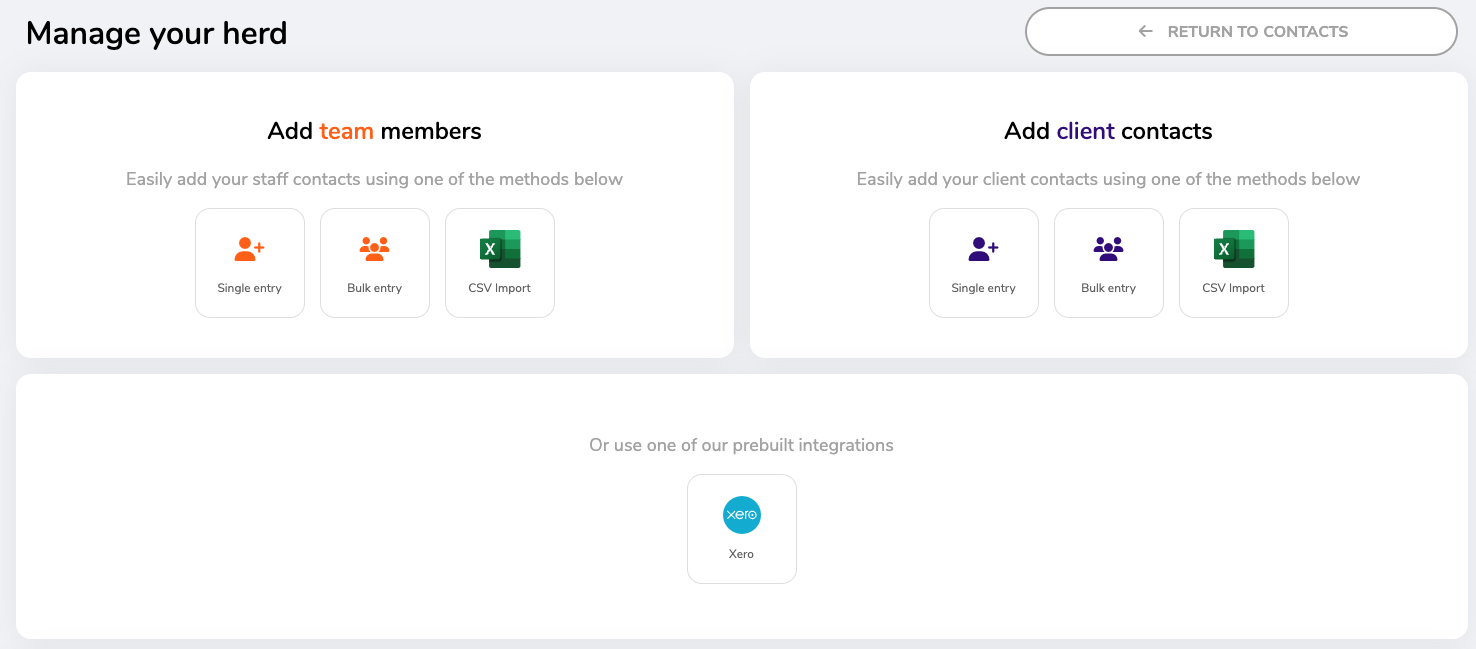Click the "Easily add your staff contacts" description
The image size is (1476, 649).
click(375, 180)
